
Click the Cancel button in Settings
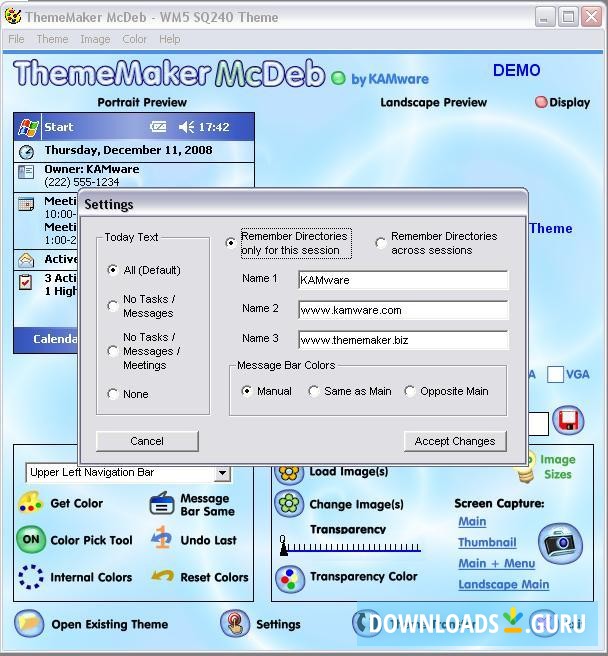click(147, 441)
